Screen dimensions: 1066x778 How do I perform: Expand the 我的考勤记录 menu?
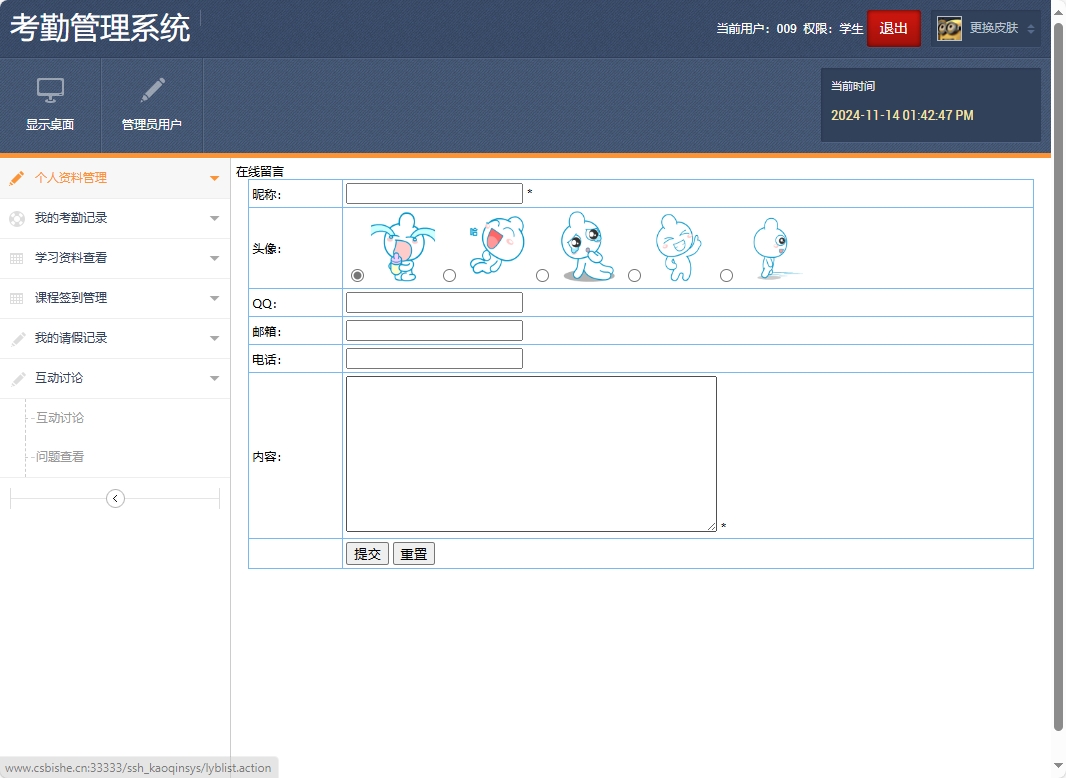pyautogui.click(x=214, y=218)
